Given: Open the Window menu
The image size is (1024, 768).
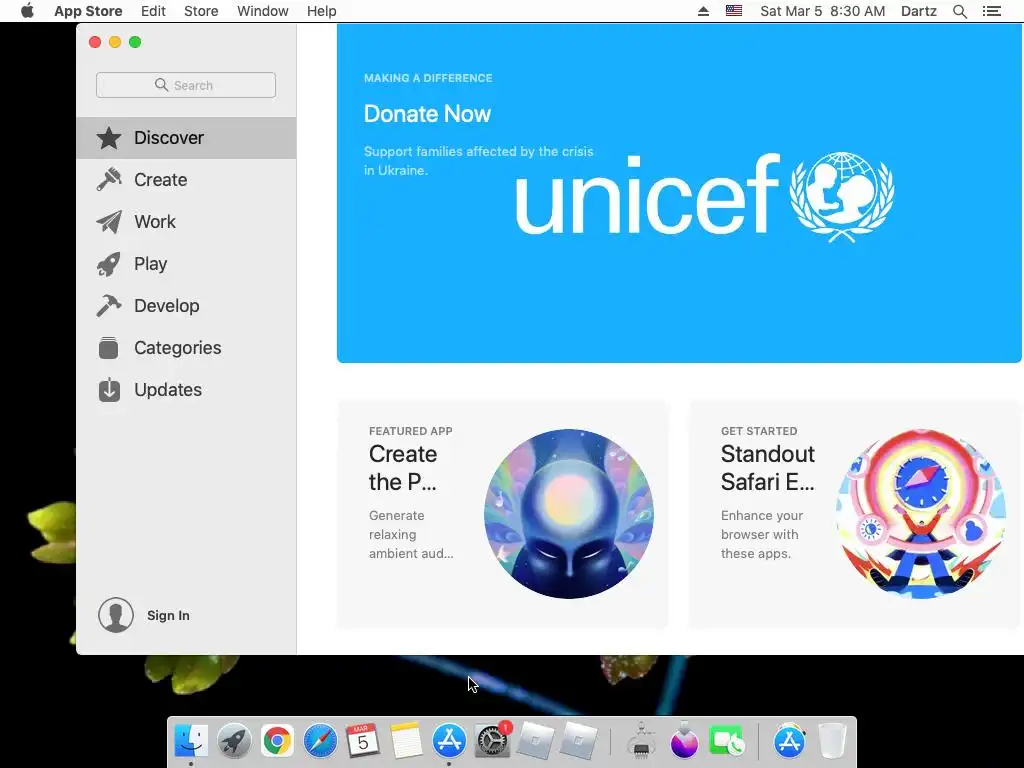Looking at the screenshot, I should 263,11.
